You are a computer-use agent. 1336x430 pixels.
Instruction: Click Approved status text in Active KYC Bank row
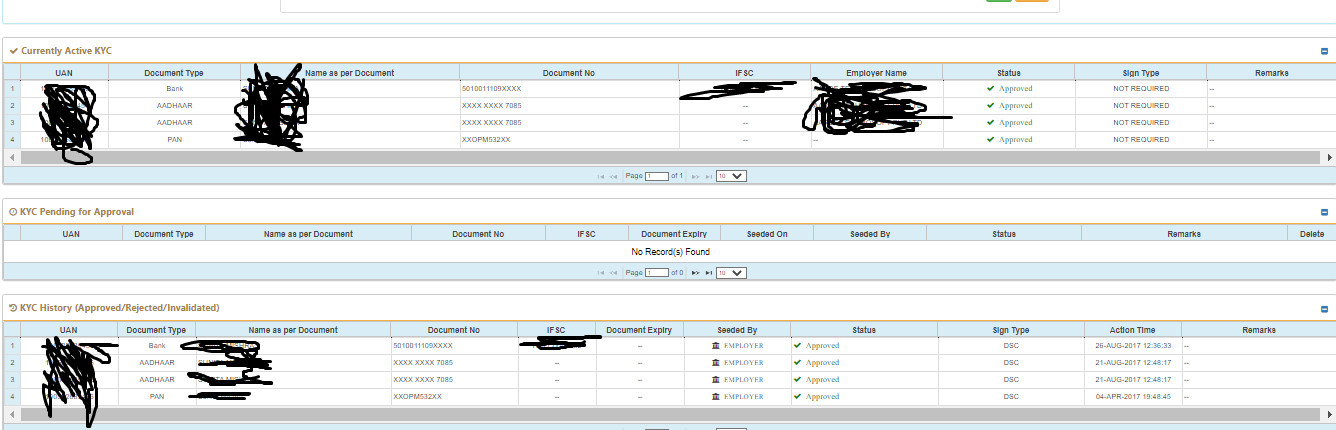click(x=1015, y=89)
